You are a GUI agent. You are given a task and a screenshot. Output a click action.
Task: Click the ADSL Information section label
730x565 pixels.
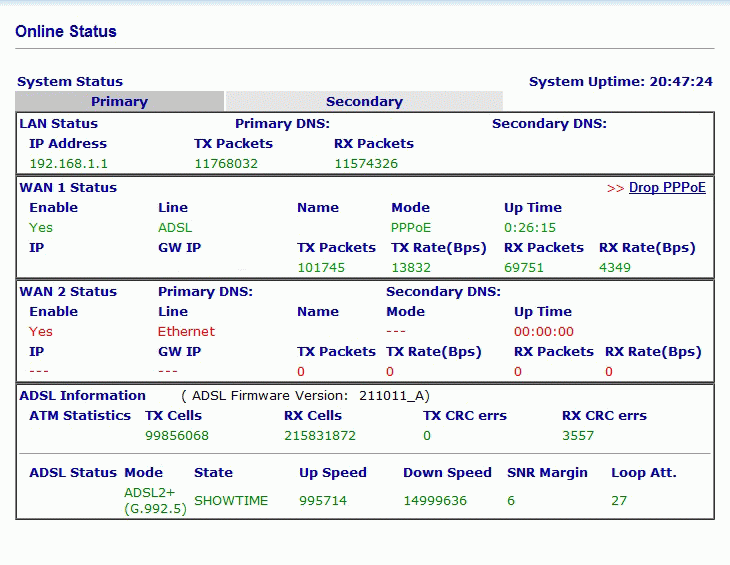click(x=82, y=396)
